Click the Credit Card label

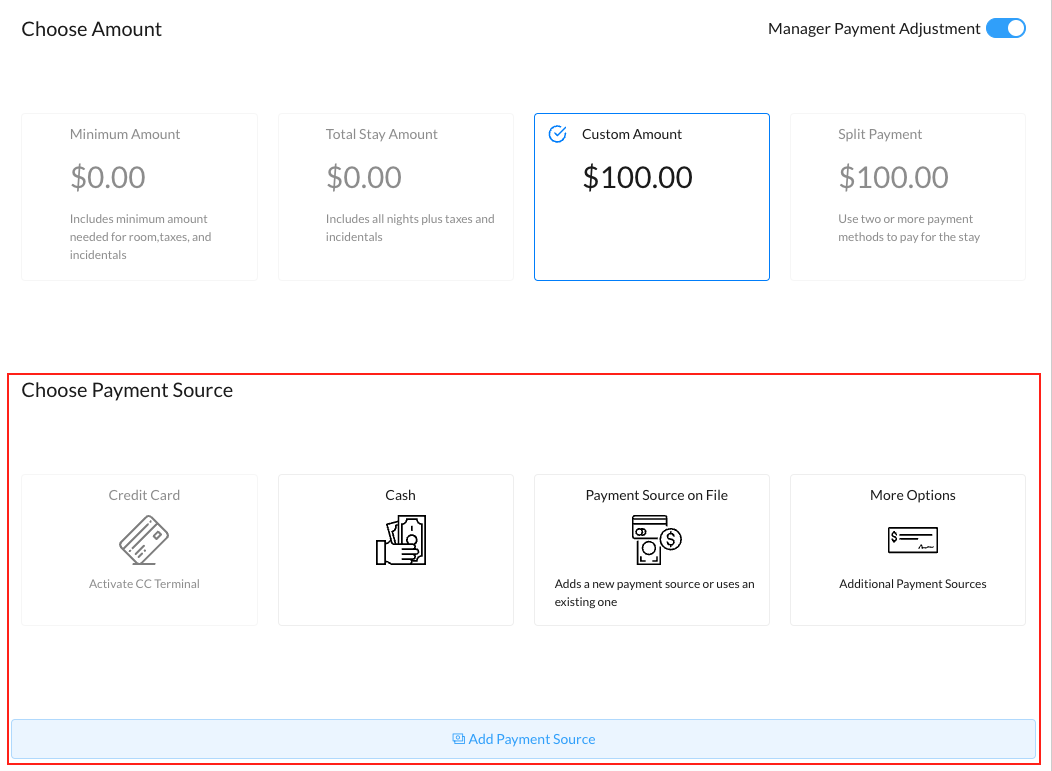pyautogui.click(x=144, y=495)
